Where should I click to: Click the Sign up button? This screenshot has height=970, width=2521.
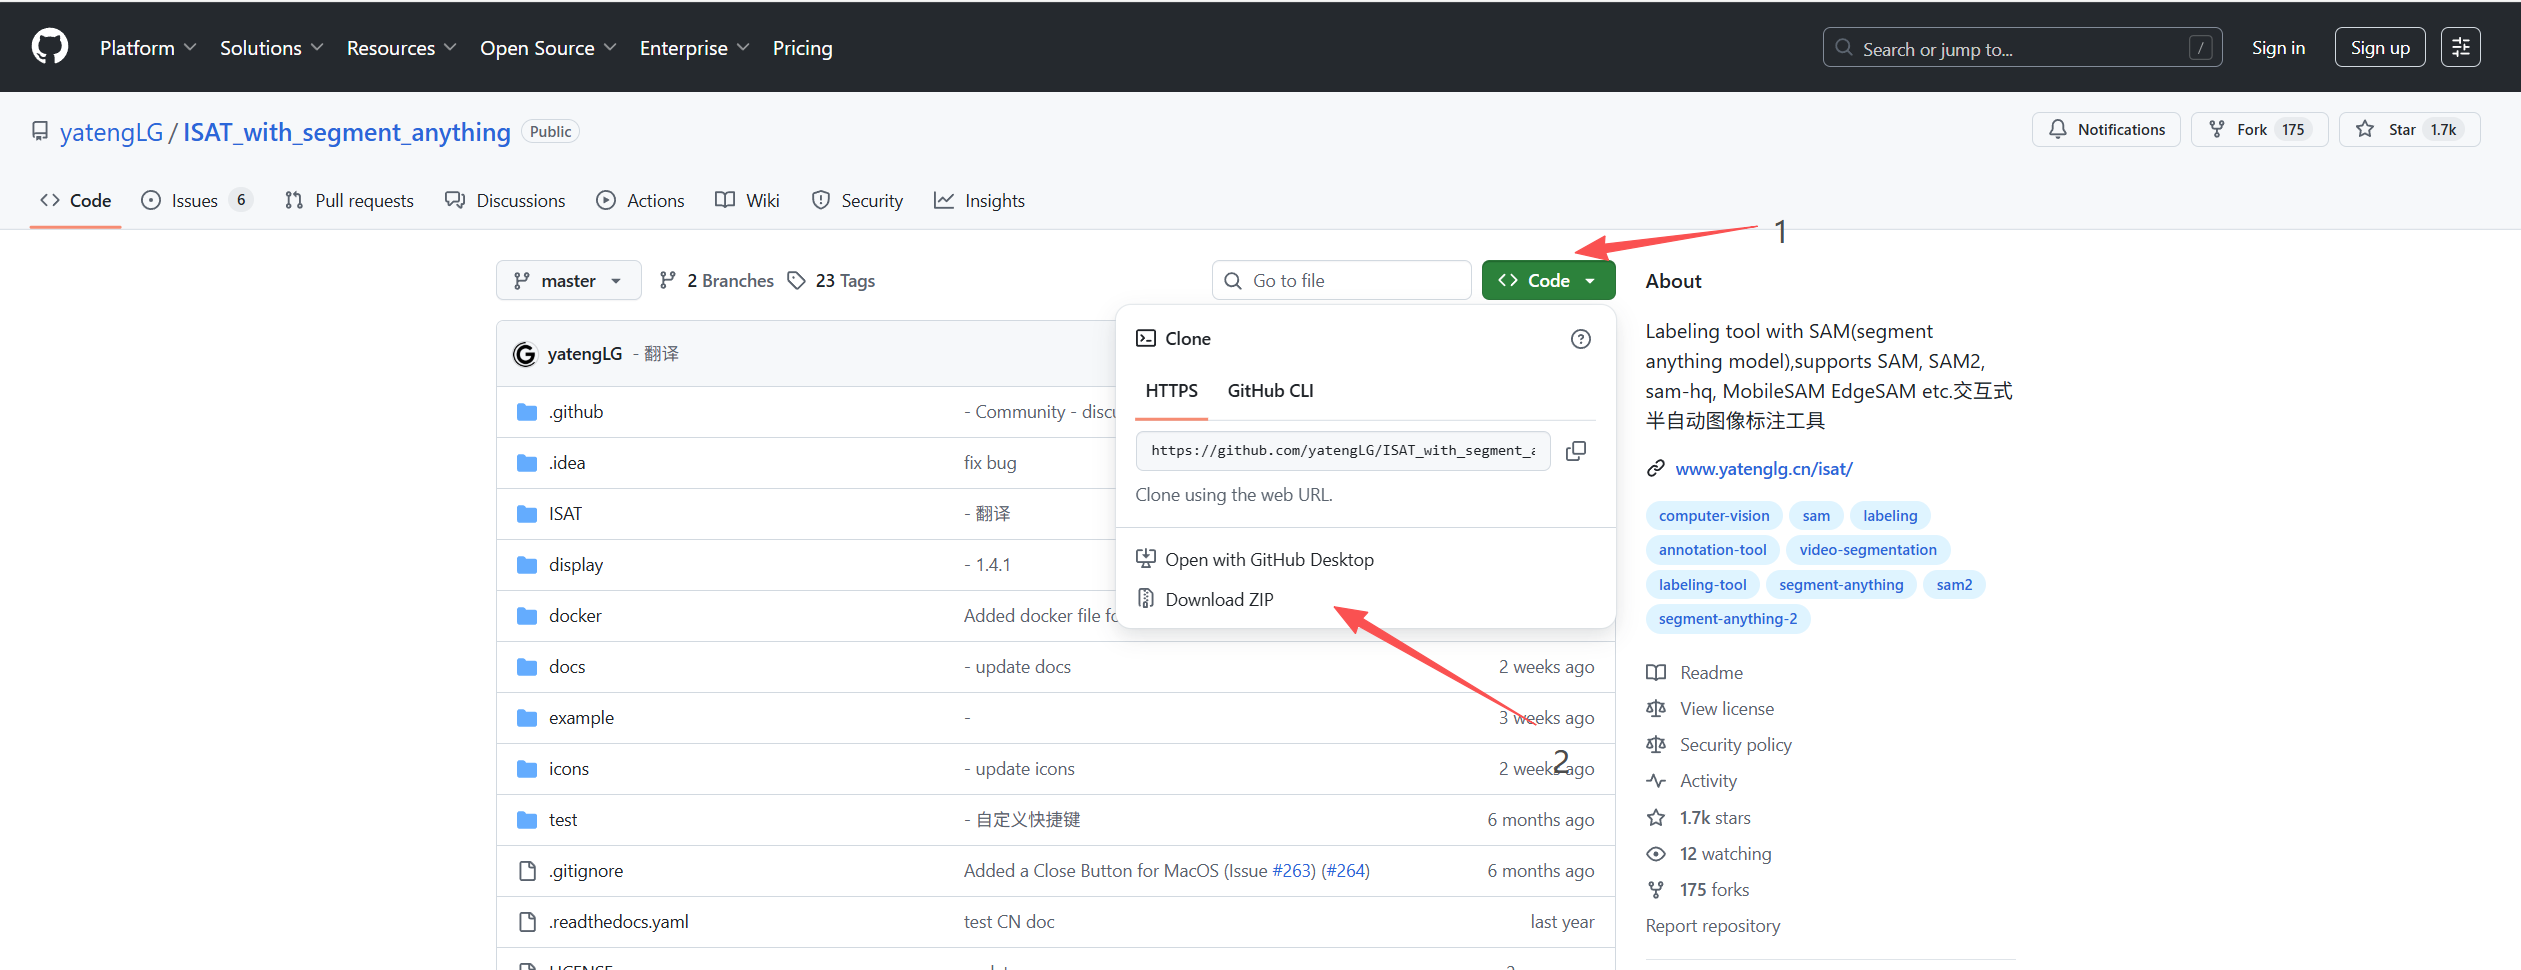click(2379, 48)
